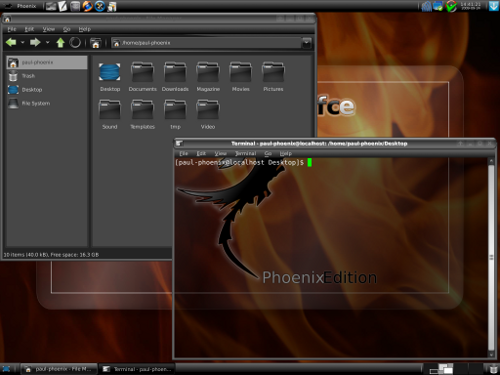Image resolution: width=500 pixels, height=375 pixels.
Task: Open the settings tools launcher in panel
Action: (100, 6)
